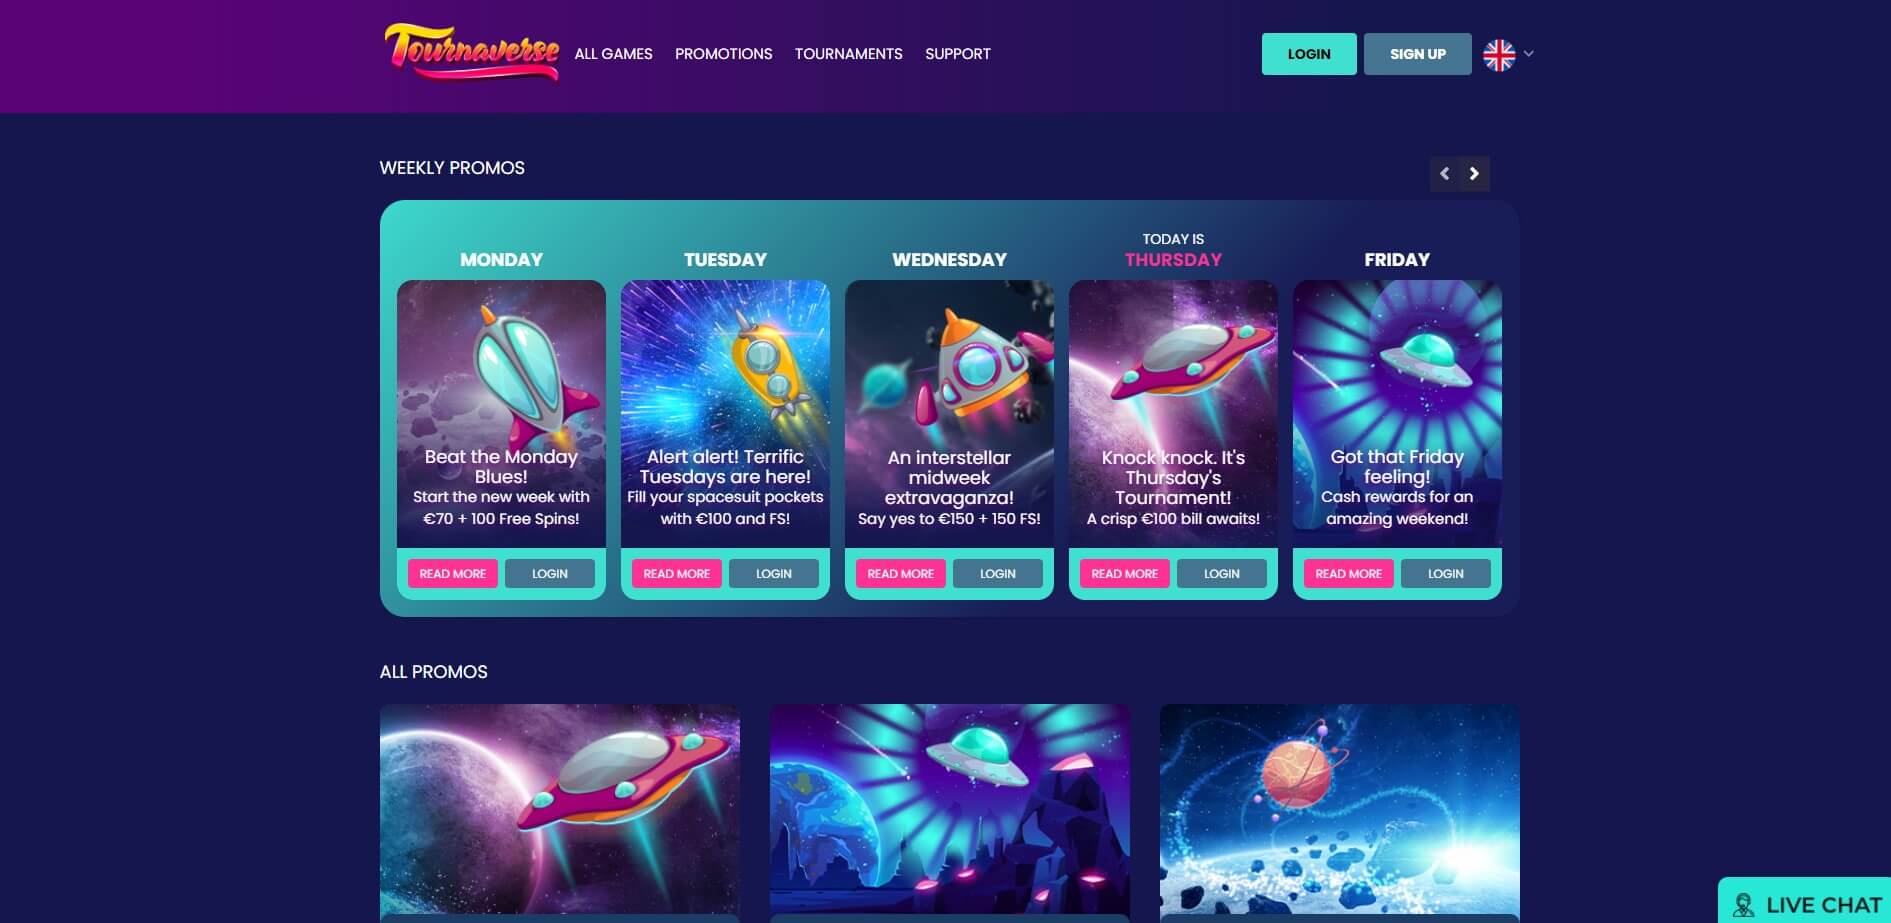Open the All Games menu
The height and width of the screenshot is (923, 1891).
pos(613,54)
